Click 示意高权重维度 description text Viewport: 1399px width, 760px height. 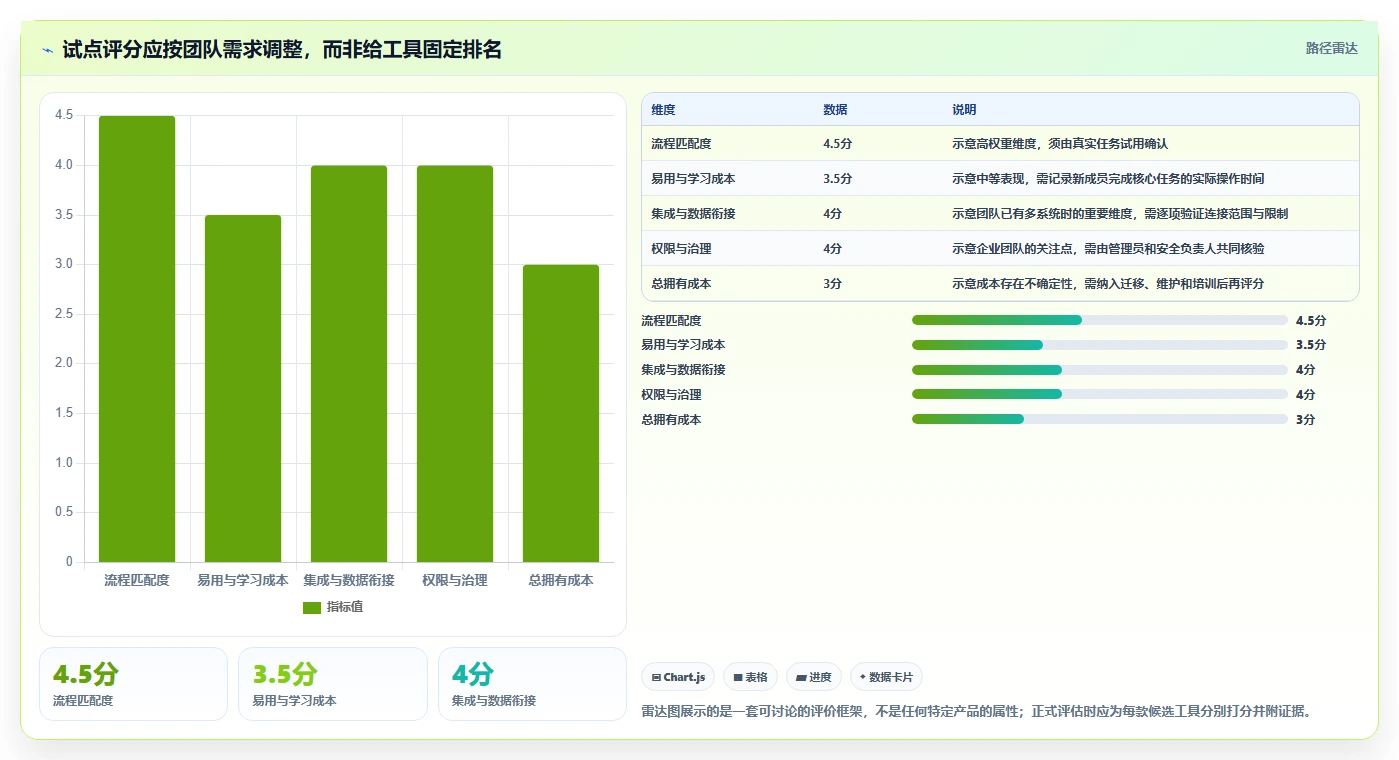click(1060, 144)
